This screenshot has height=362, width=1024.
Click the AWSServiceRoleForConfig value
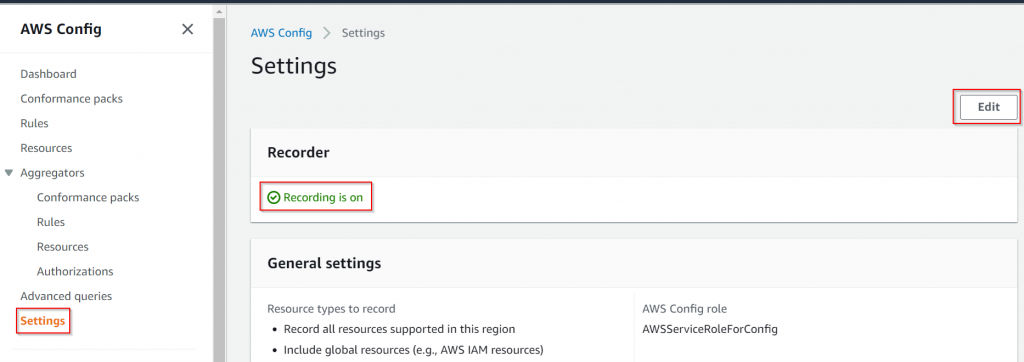click(x=710, y=329)
